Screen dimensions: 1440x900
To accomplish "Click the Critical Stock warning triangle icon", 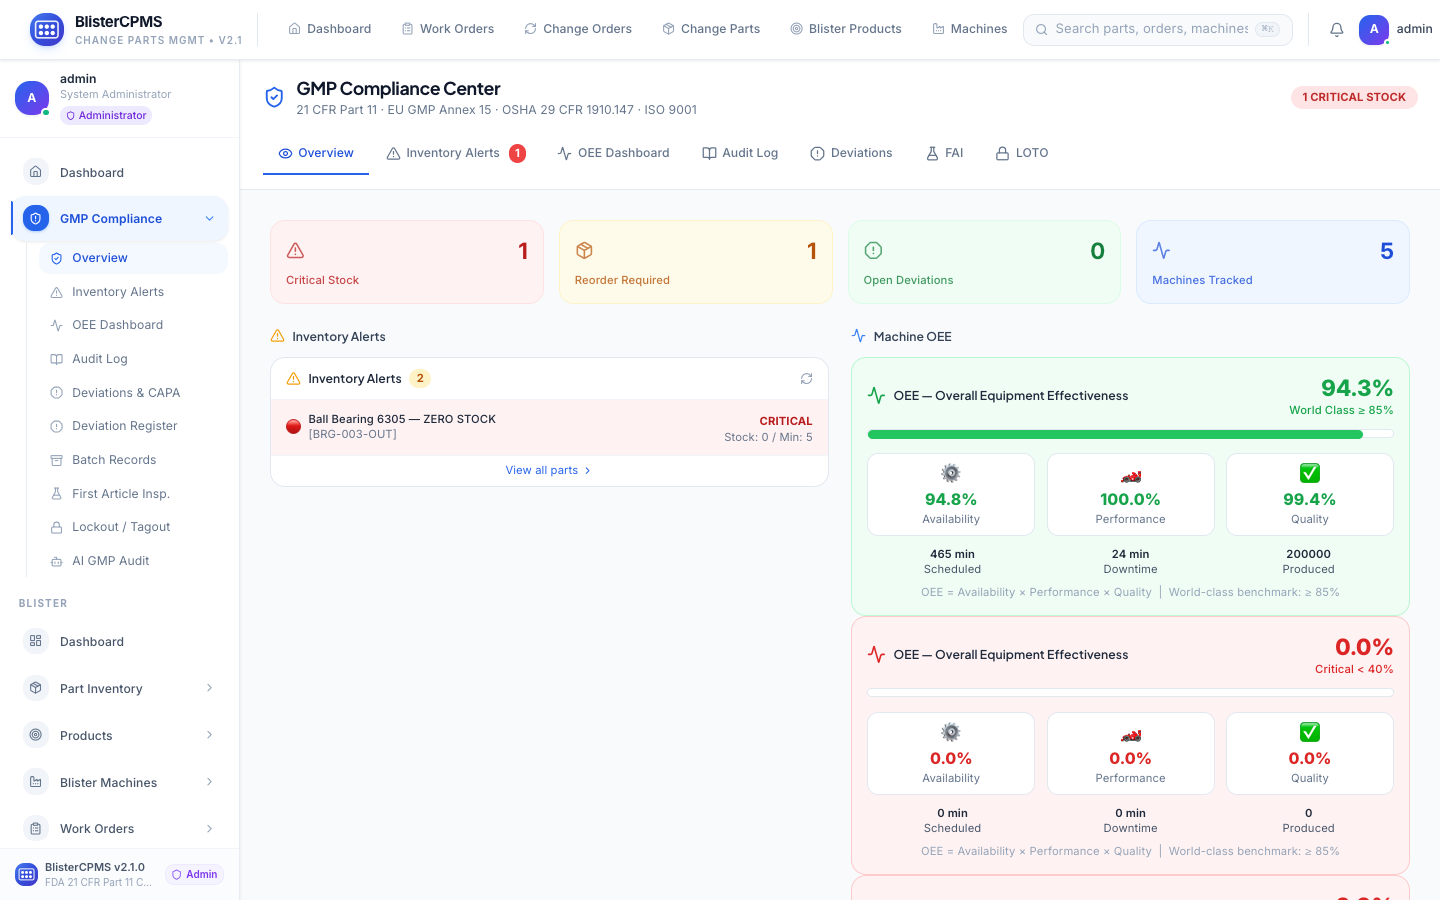I will tap(295, 250).
